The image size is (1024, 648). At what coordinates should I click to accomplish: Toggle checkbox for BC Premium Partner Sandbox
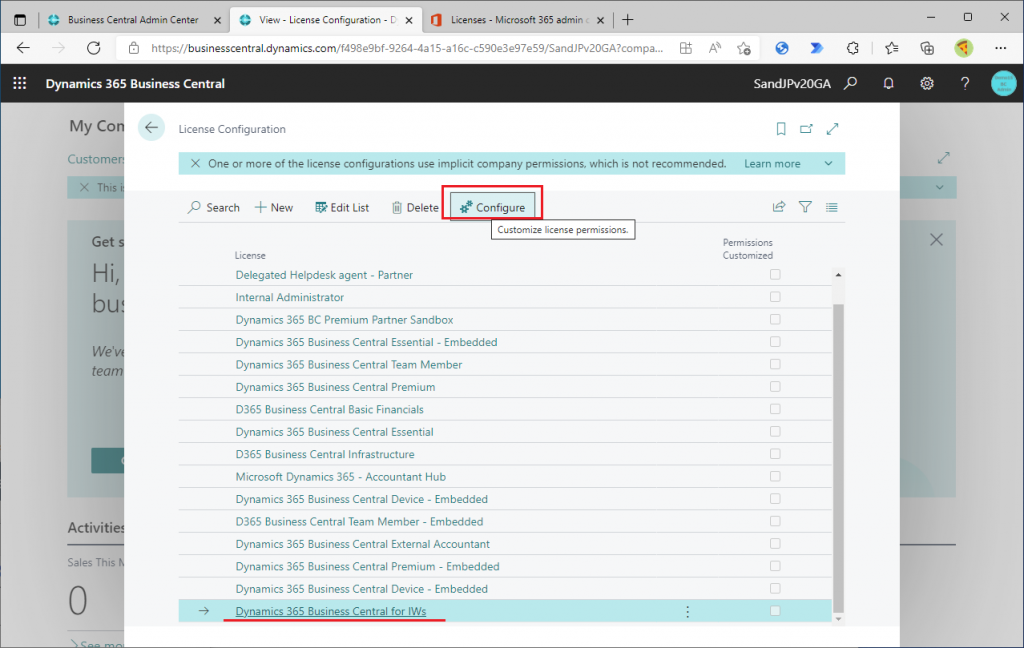pos(775,319)
